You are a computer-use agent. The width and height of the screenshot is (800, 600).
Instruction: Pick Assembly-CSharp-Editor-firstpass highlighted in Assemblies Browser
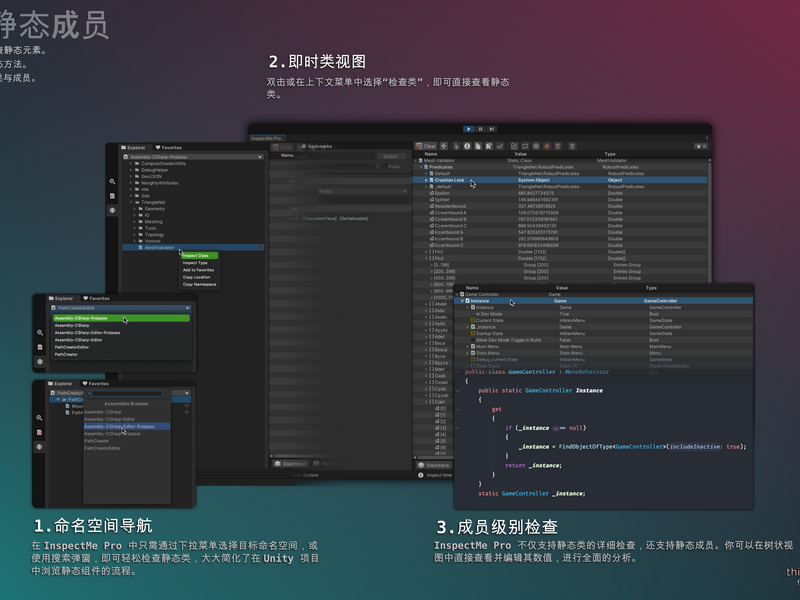pyautogui.click(x=127, y=427)
